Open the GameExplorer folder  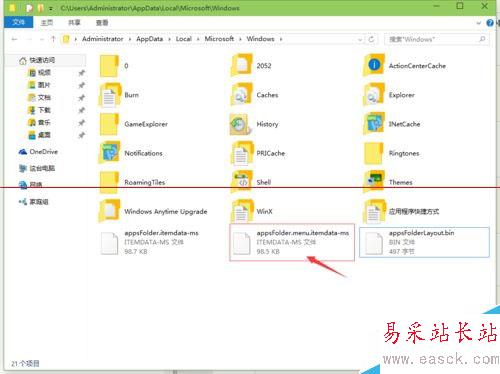click(x=133, y=124)
